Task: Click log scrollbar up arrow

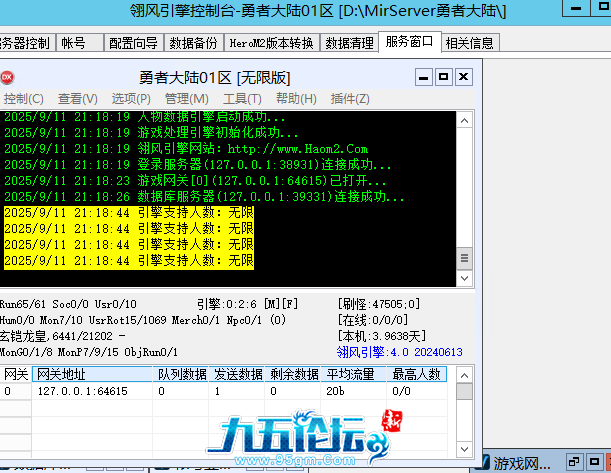Action: click(x=464, y=121)
